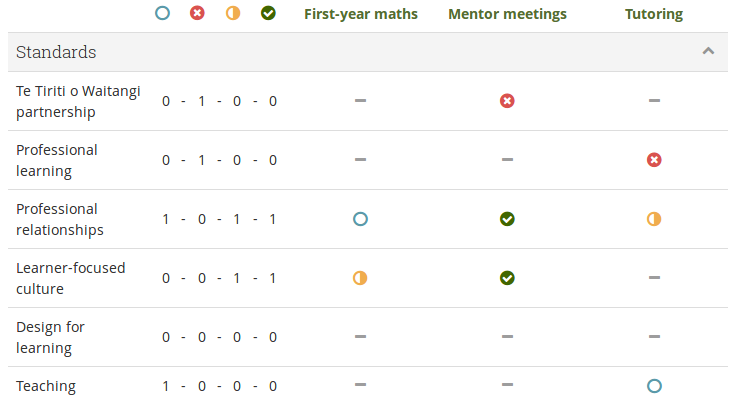Image resolution: width=739 pixels, height=407 pixels.
Task: Click blue circle for Teaching Tutoring
Action: click(654, 386)
